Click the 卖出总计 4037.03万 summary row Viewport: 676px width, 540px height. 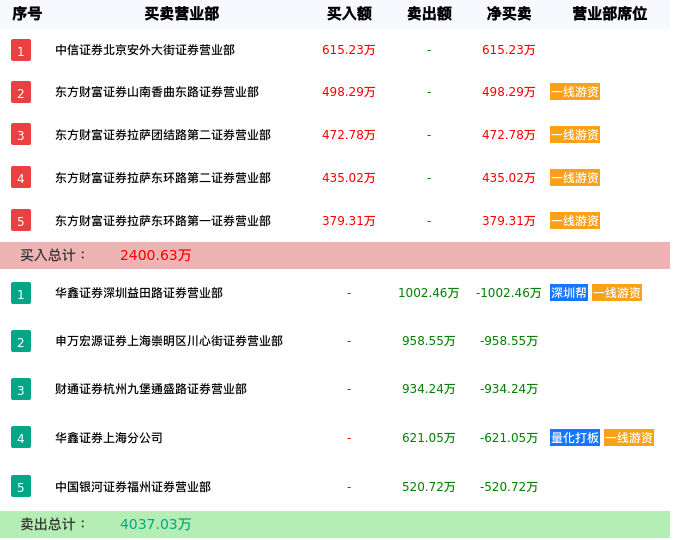(x=335, y=524)
